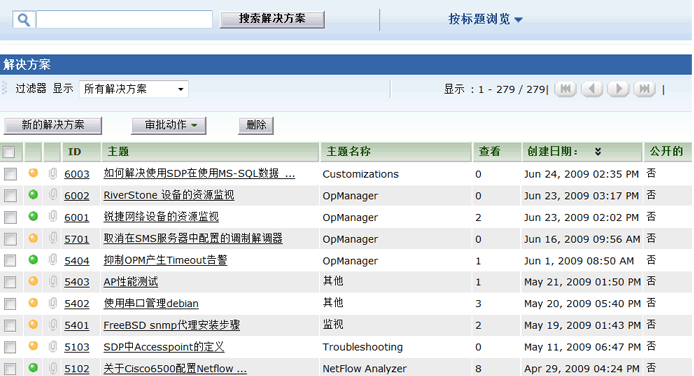Expand the 审批动作 dropdown menu

[x=169, y=125]
